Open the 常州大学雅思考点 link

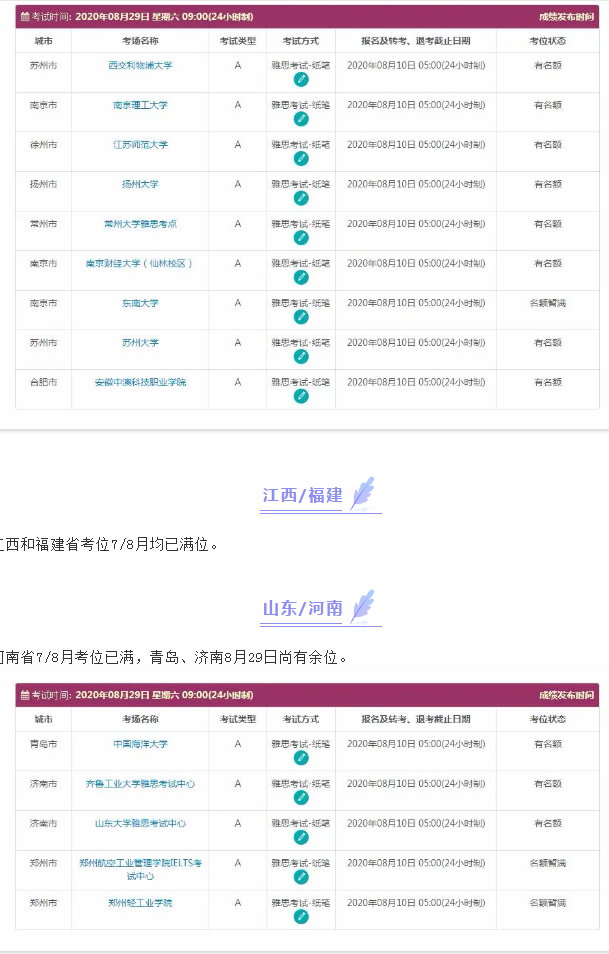[x=140, y=224]
